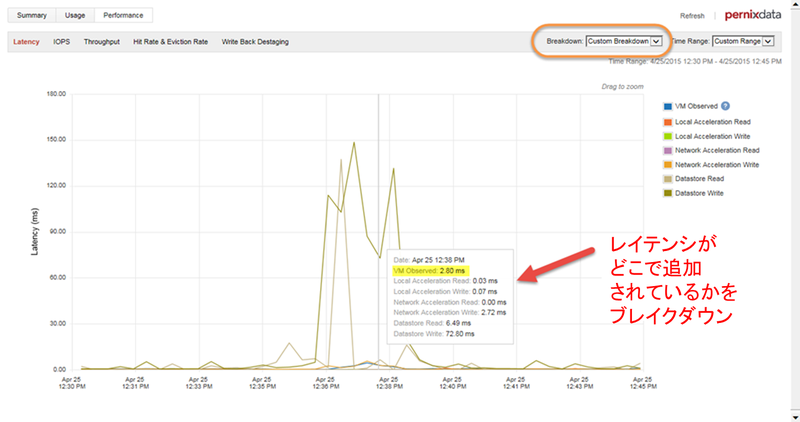Click the Local Acceleration Read legend label
Screen dimensions: 800x422
(x=713, y=122)
